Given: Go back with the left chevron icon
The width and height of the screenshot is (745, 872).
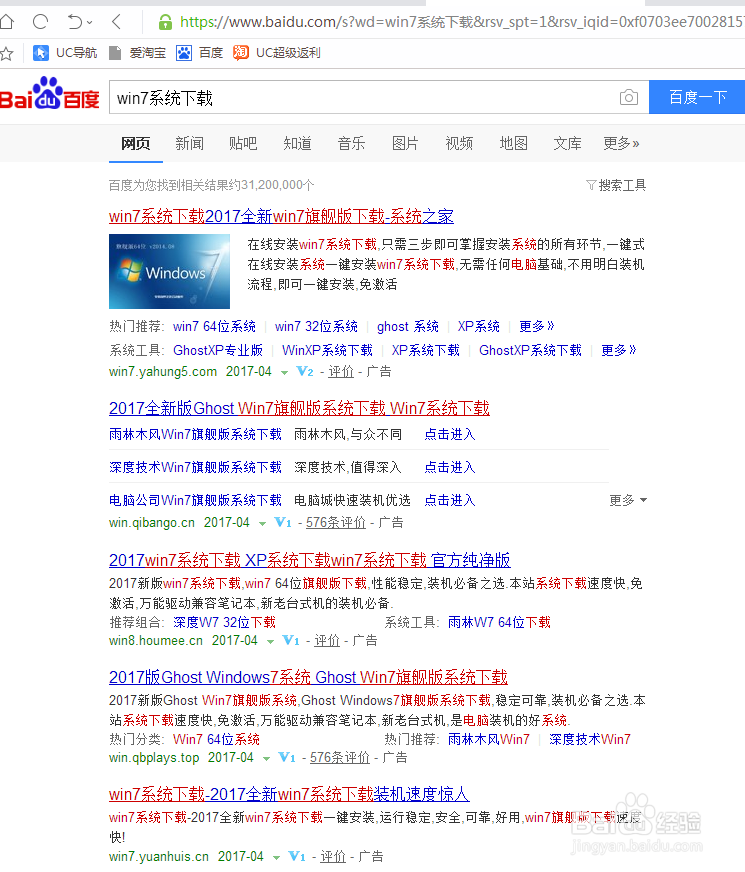Looking at the screenshot, I should pyautogui.click(x=116, y=22).
